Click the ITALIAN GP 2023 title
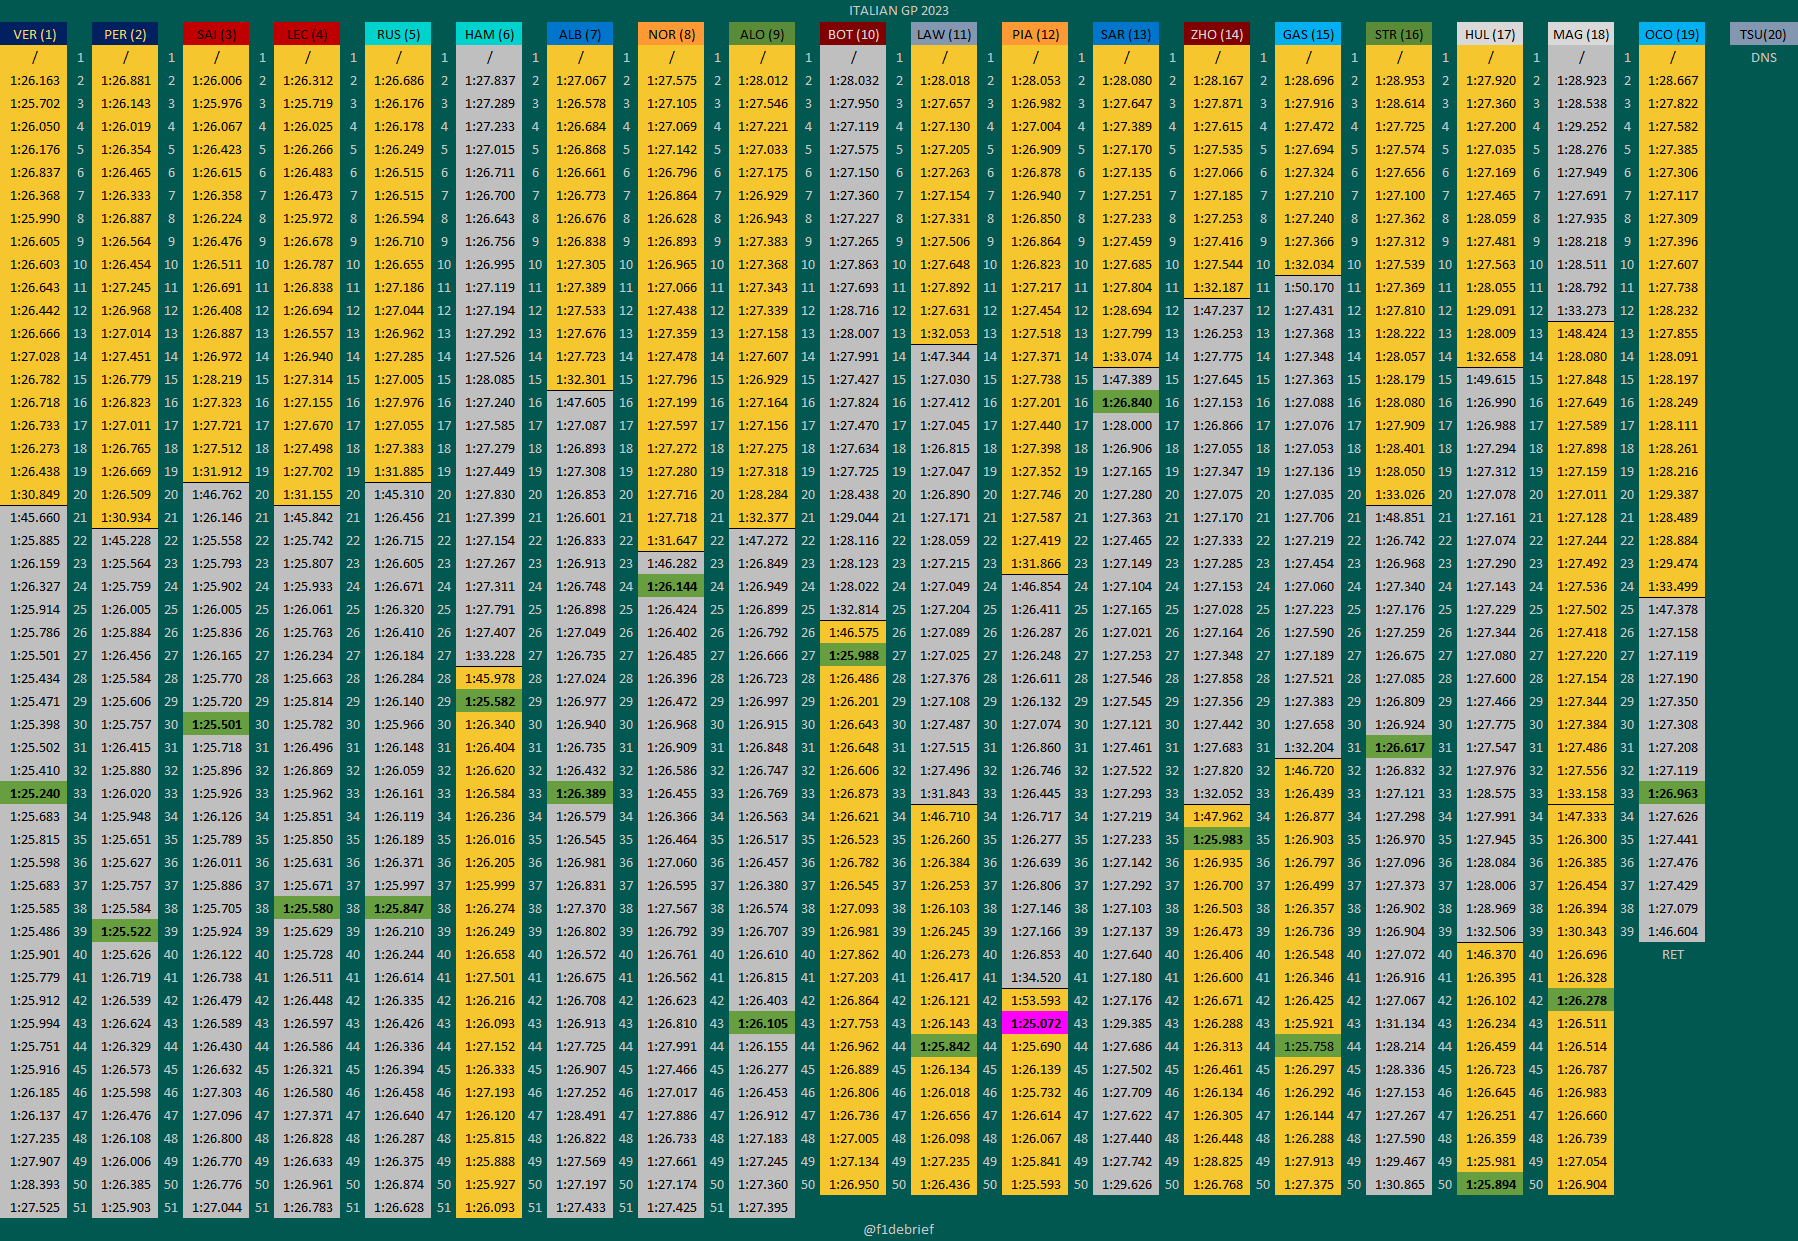 tap(899, 10)
